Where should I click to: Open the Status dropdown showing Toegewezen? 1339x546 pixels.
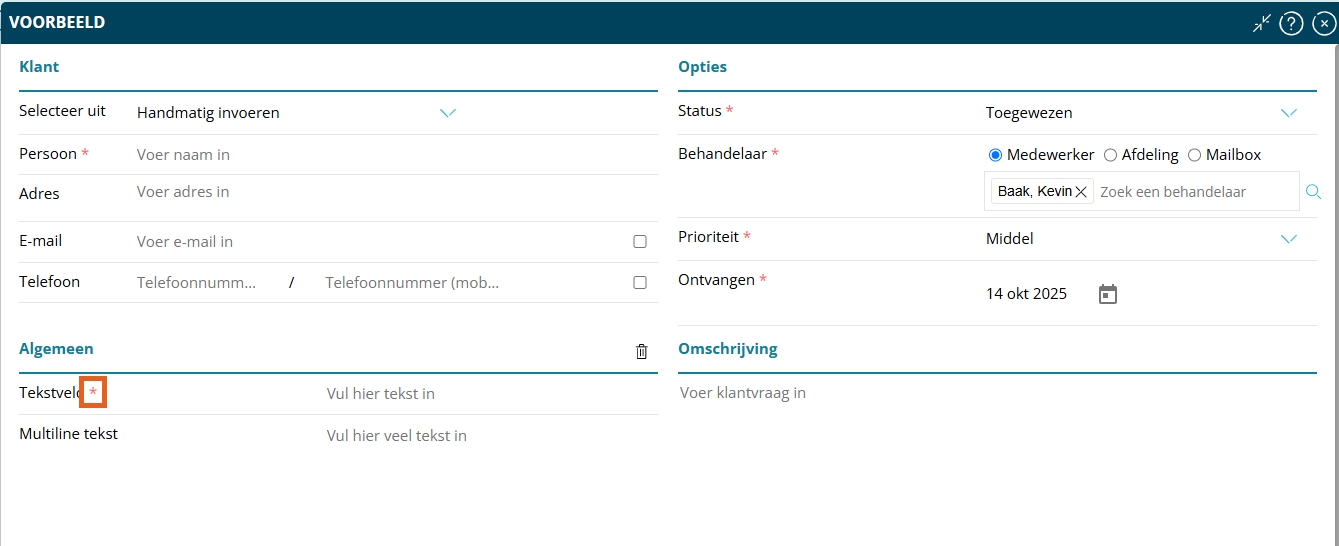tap(1288, 113)
